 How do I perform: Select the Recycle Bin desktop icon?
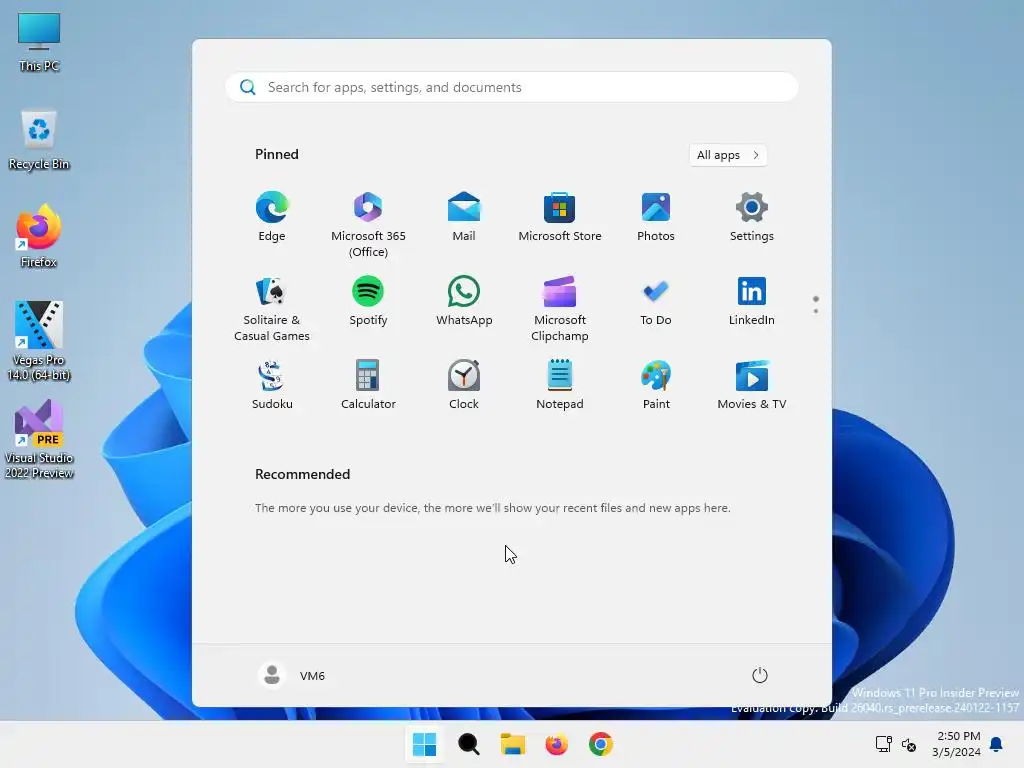(39, 140)
